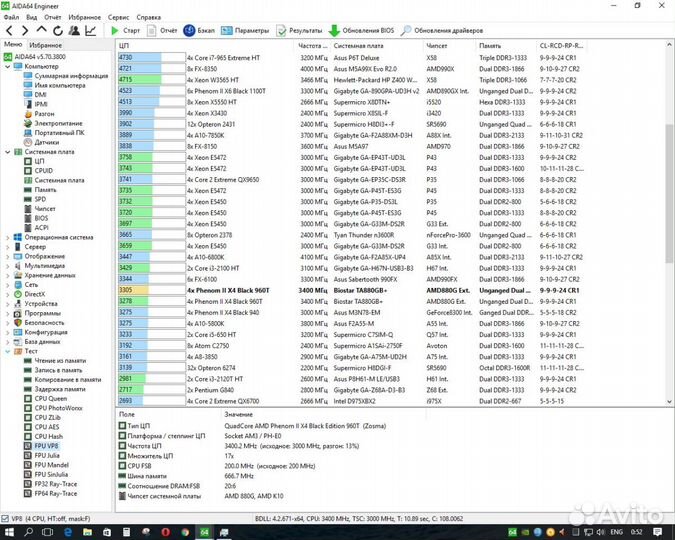675x540 pixels.
Task: Click the Частота column header
Action: tap(312, 45)
